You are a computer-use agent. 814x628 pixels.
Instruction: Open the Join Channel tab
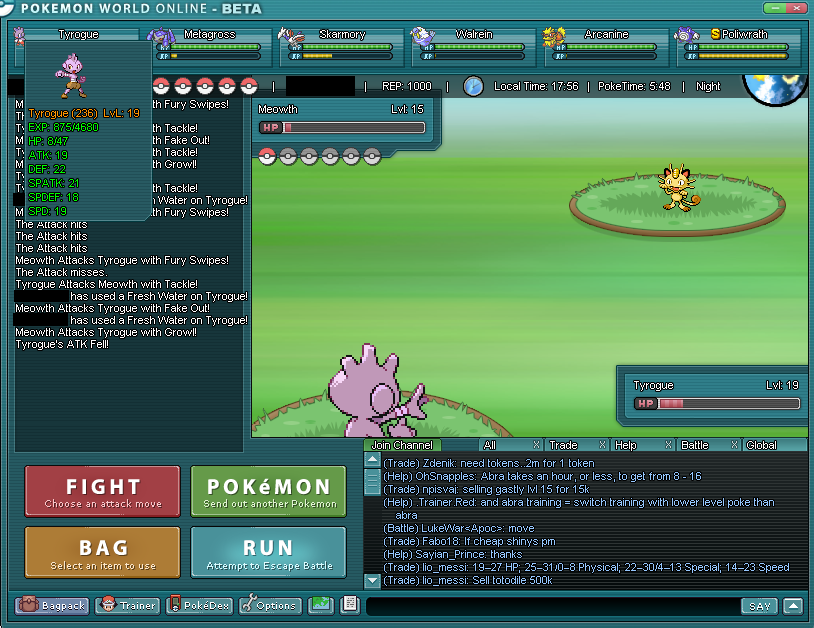[402, 445]
